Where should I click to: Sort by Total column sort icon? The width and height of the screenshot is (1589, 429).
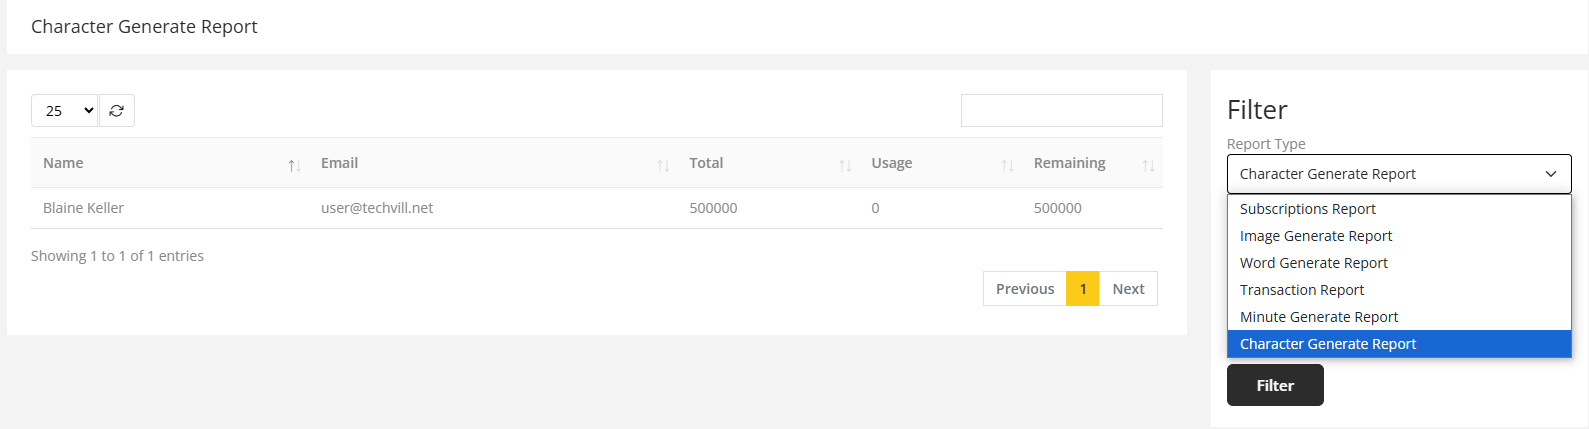click(845, 165)
